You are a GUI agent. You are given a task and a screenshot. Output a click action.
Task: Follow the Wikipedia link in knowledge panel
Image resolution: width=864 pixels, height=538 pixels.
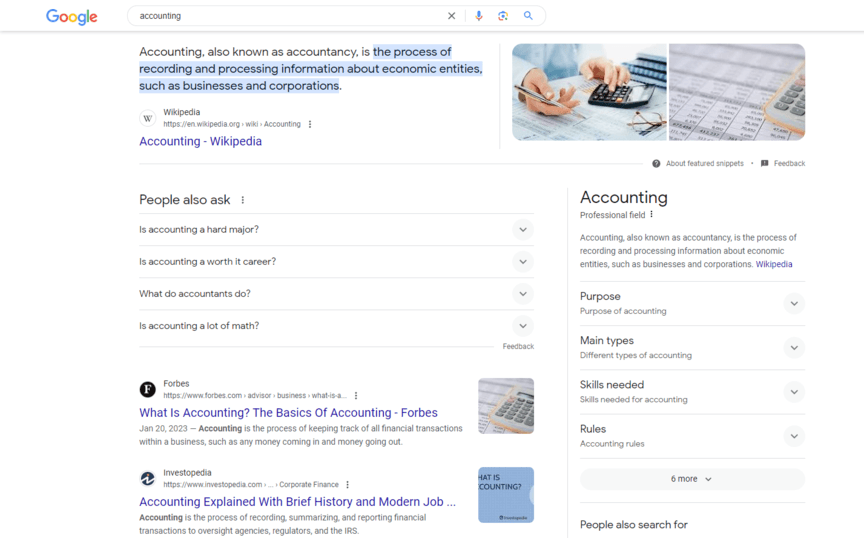tap(774, 265)
